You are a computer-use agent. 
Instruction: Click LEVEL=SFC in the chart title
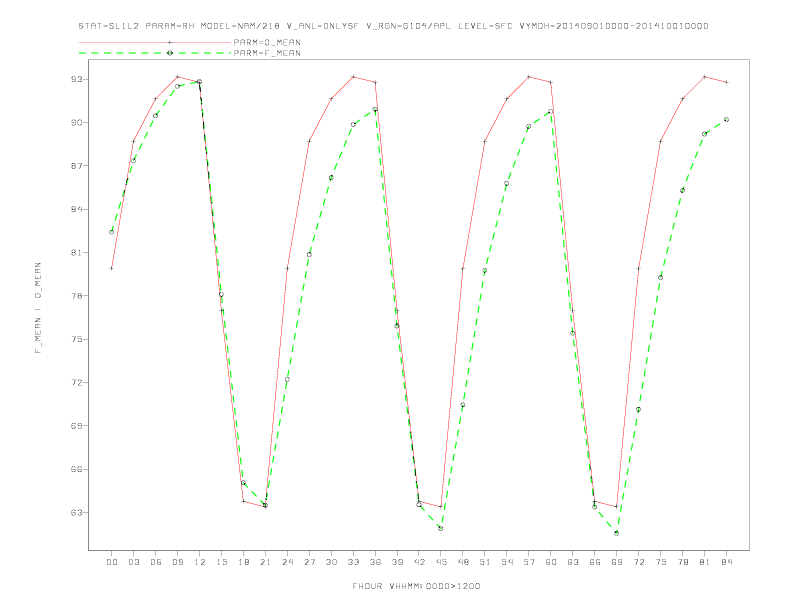tap(485, 26)
